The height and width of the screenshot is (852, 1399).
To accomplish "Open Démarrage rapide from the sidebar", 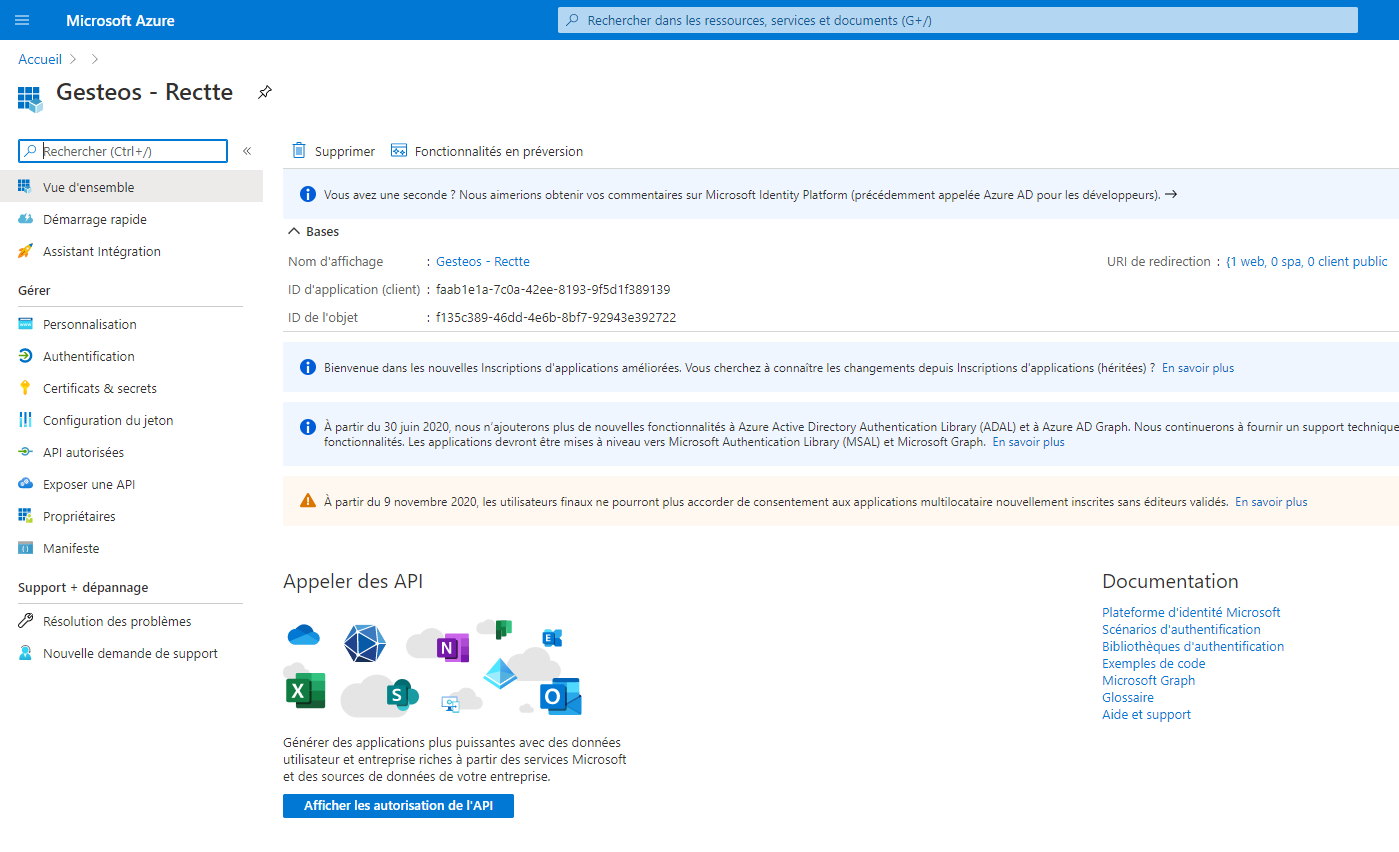I will 94,219.
